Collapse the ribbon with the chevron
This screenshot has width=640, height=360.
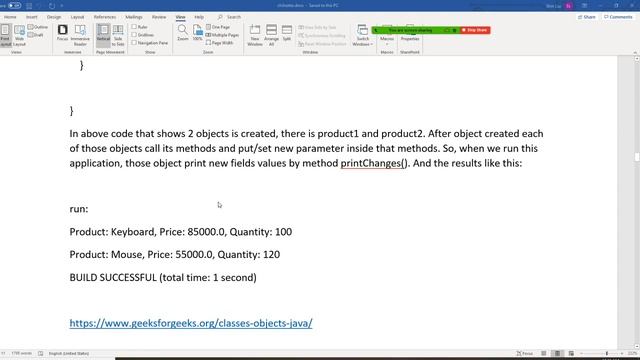(x=635, y=53)
